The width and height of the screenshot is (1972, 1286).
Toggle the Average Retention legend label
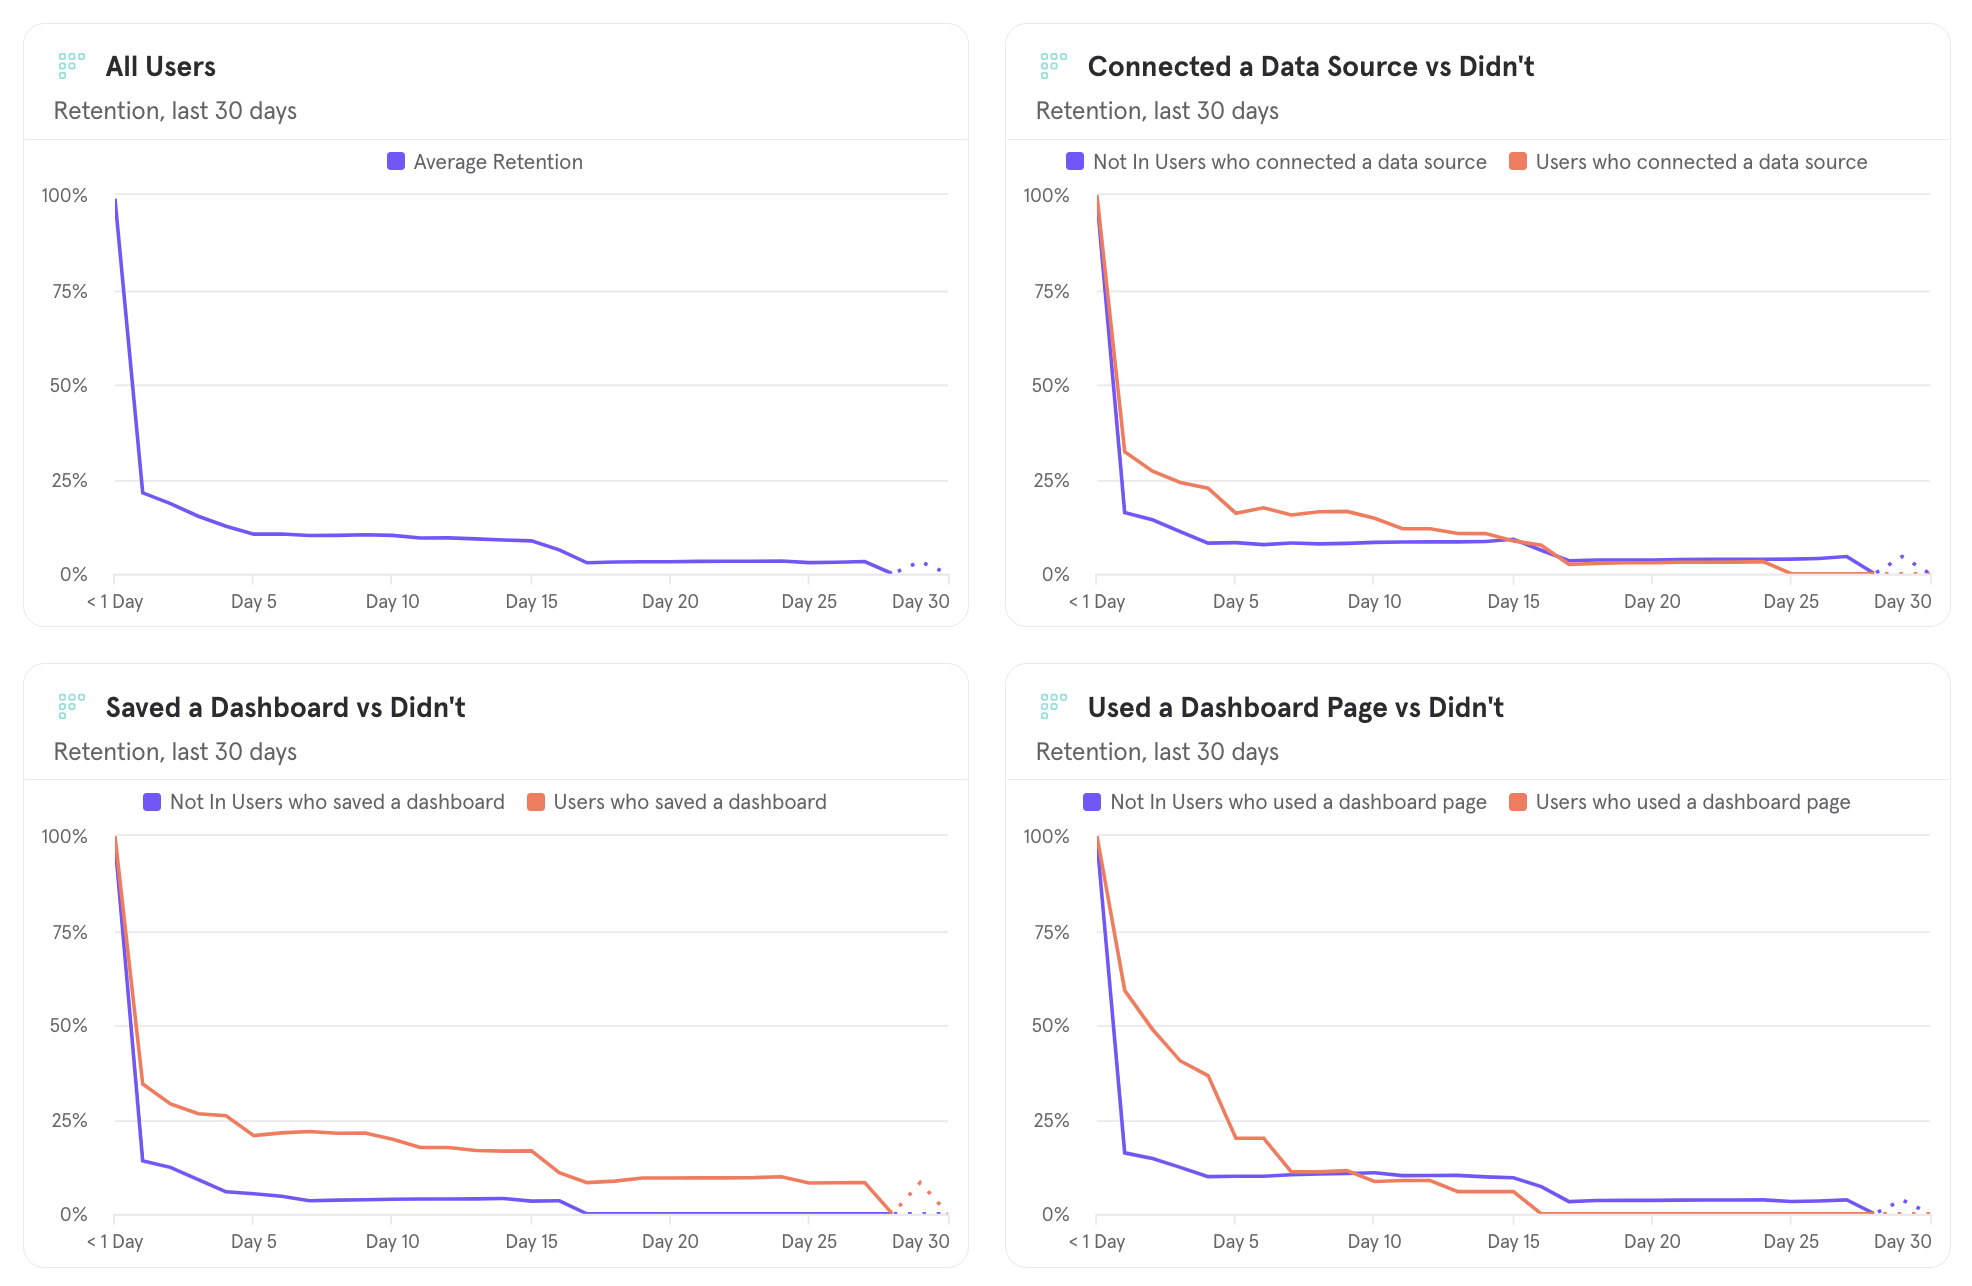coord(498,162)
